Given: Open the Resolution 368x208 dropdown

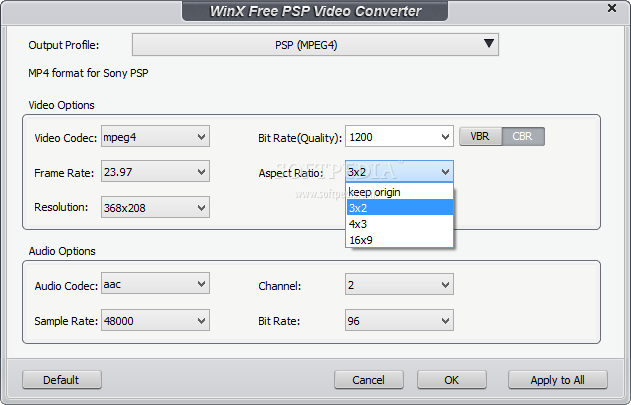Looking at the screenshot, I should pyautogui.click(x=155, y=207).
